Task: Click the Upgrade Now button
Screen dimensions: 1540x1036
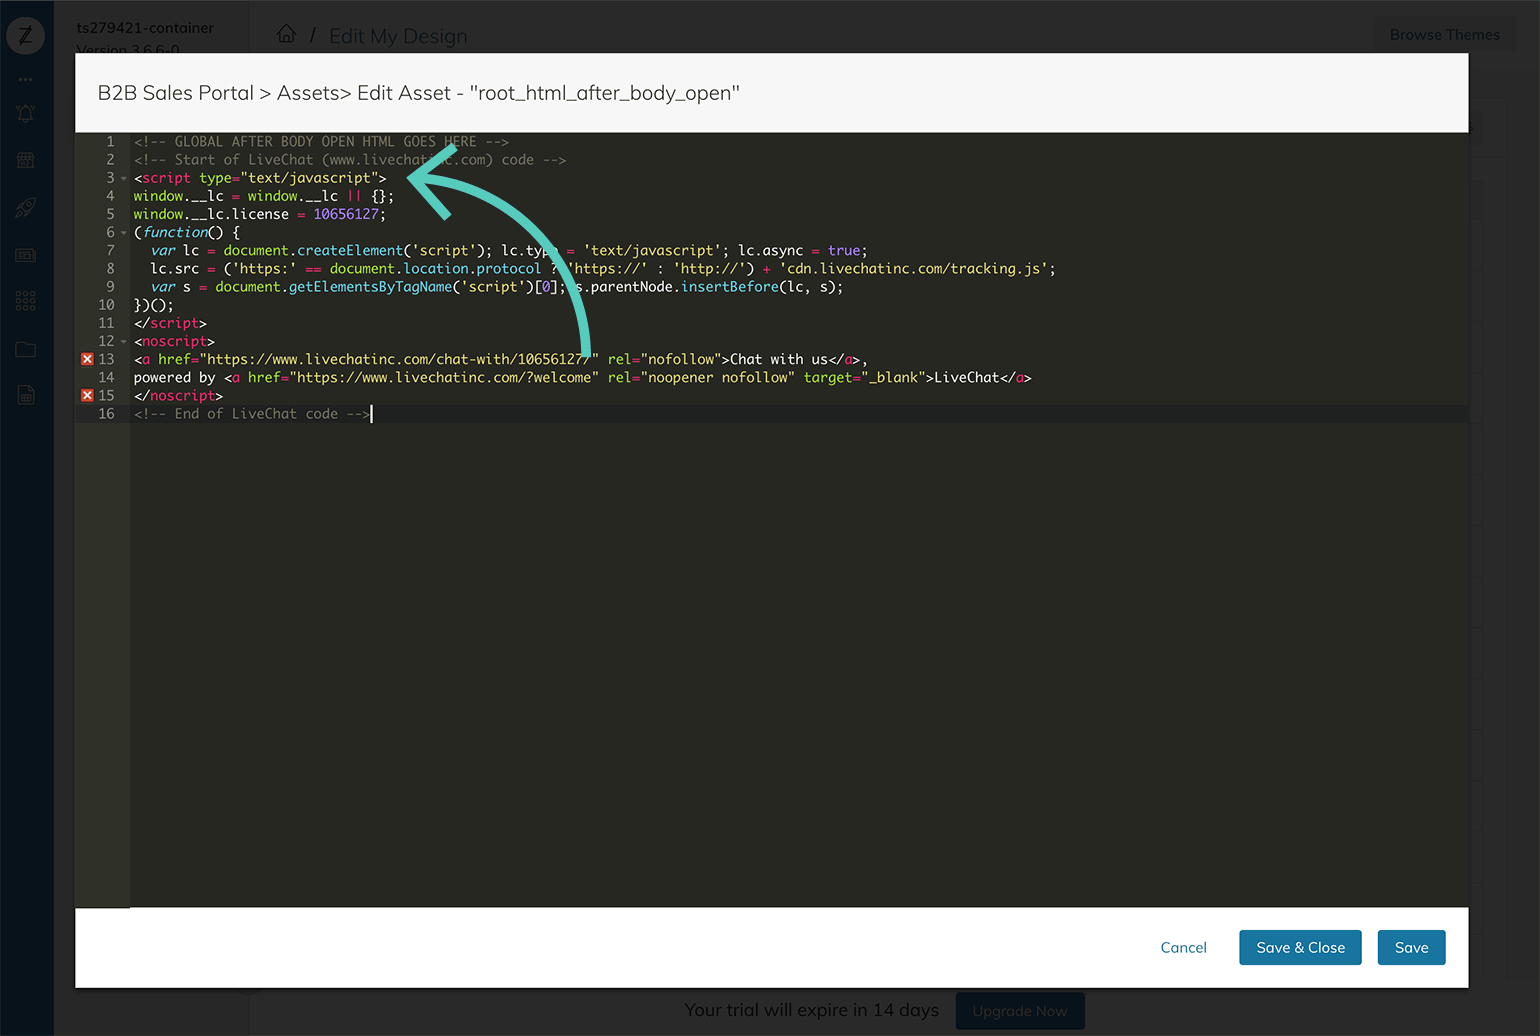Action: click(1020, 1011)
